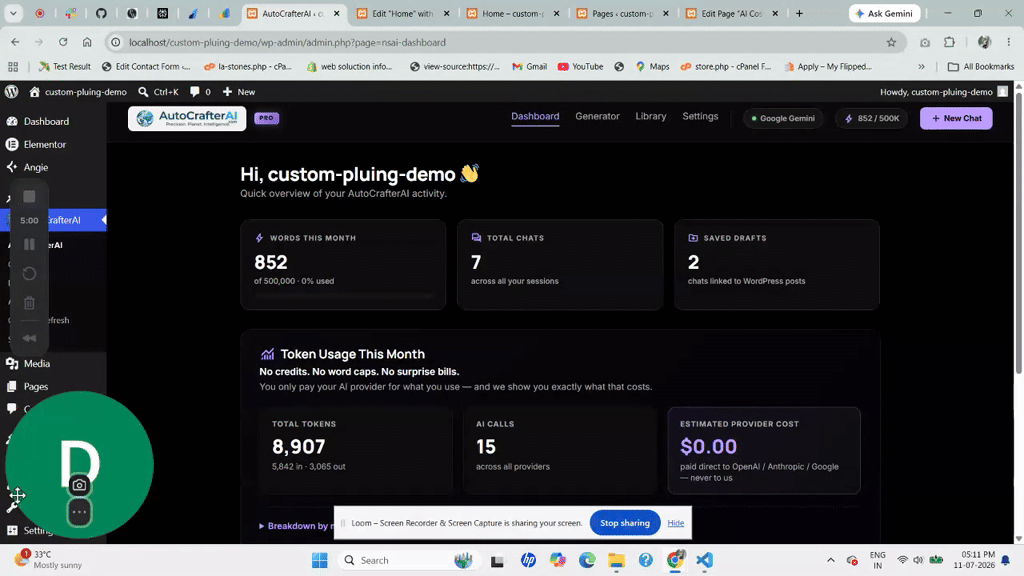Click Stop sharing in the Loom banner
1024x576 pixels.
click(625, 522)
